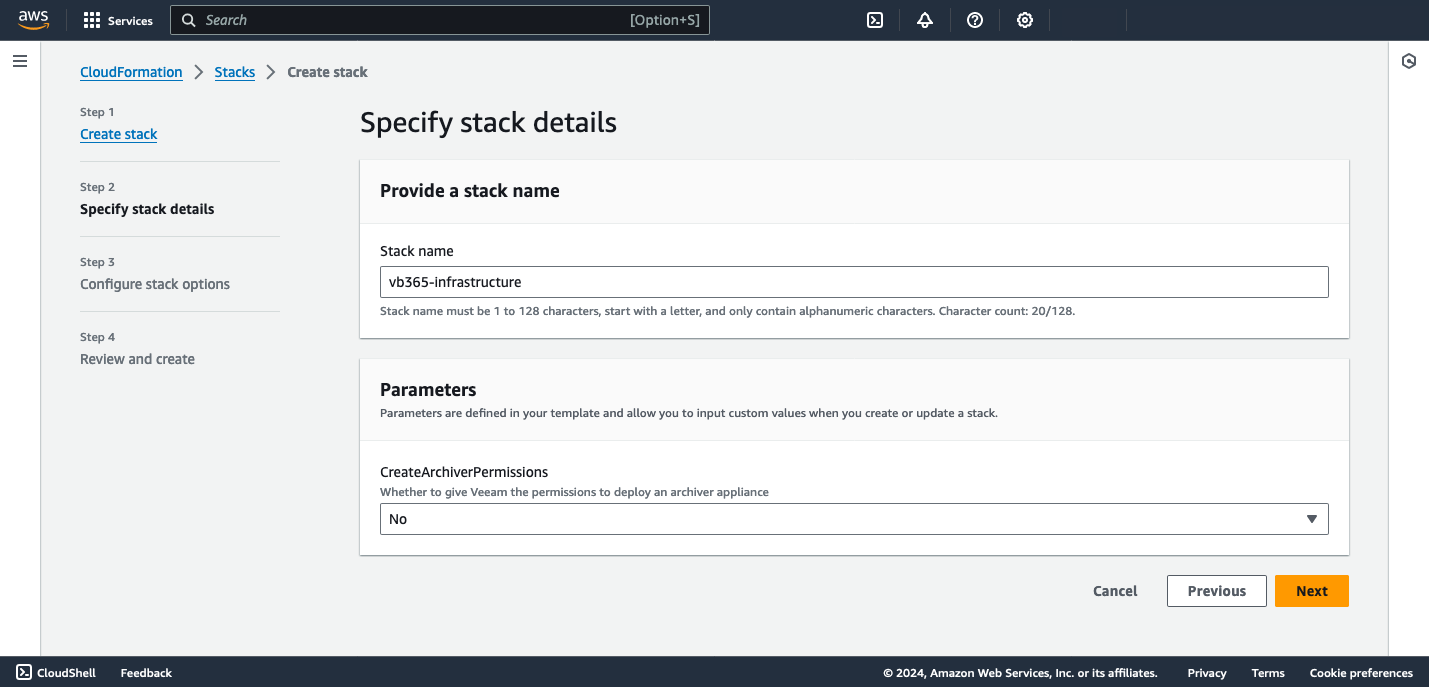The height and width of the screenshot is (687, 1429).
Task: Open the CloudShell terminal icon in top navigation
Action: [x=874, y=19]
